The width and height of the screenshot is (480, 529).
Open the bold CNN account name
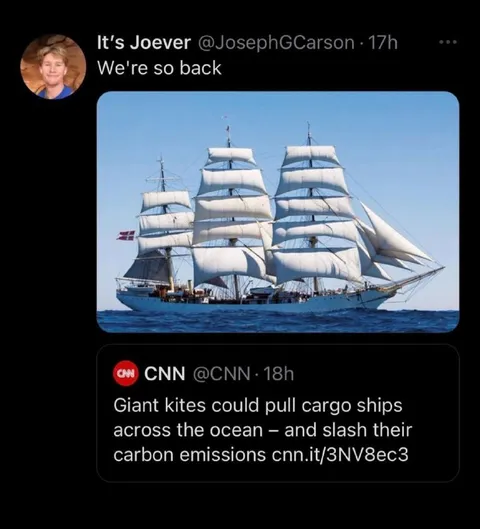(x=165, y=373)
